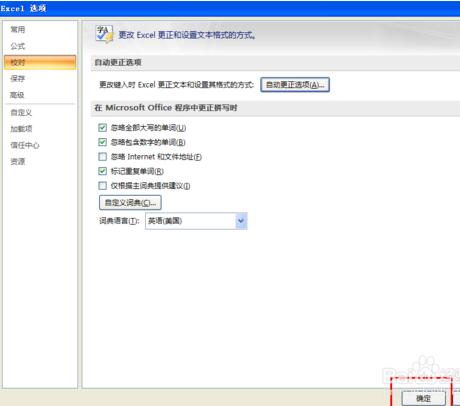
Task: Open the 公式 category
Action: pos(18,46)
